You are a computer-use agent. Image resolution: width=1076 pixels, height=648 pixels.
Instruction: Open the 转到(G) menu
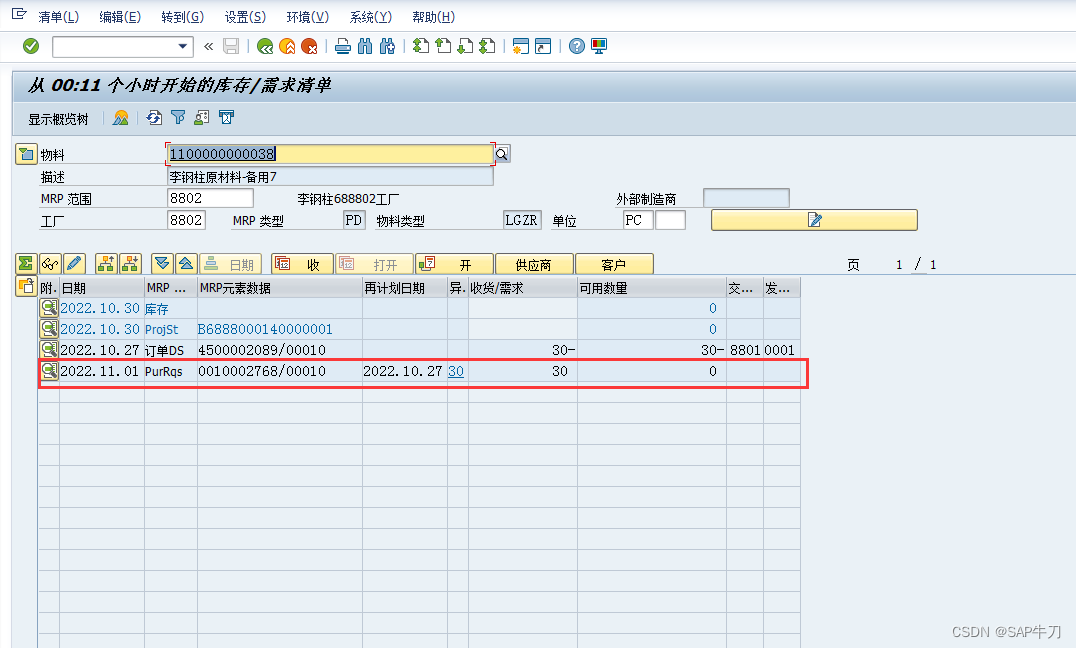(x=183, y=17)
